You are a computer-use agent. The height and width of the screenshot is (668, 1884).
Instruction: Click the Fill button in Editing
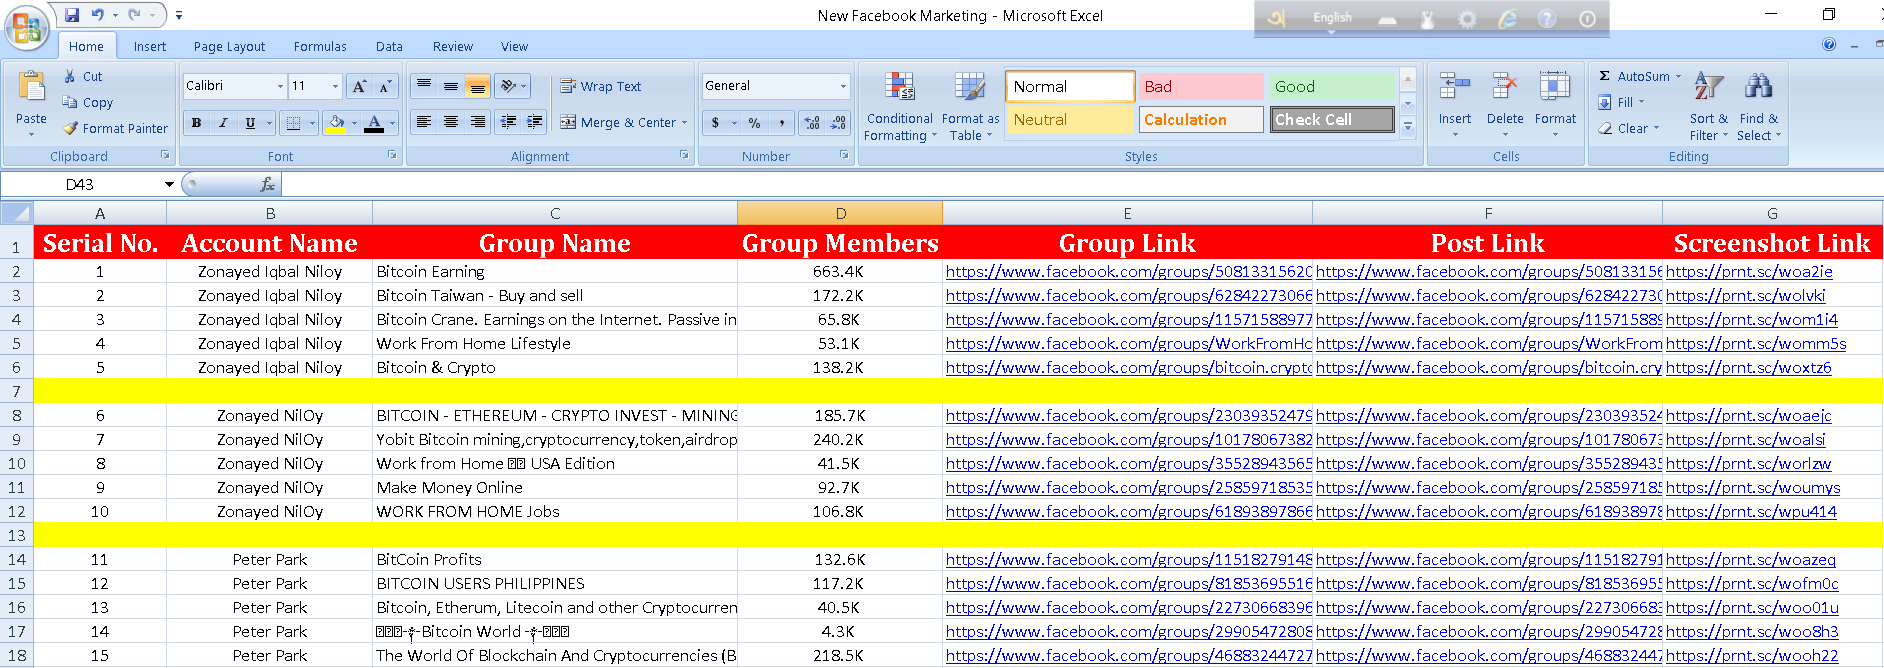coord(1621,102)
